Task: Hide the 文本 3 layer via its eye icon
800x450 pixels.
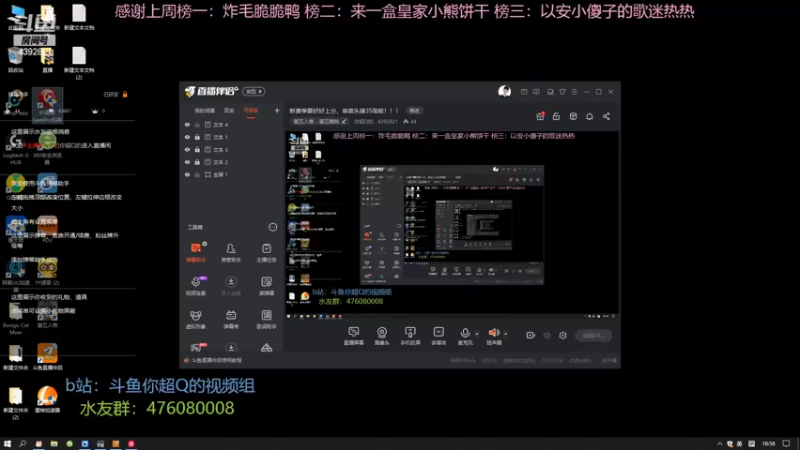Action: tap(187, 149)
